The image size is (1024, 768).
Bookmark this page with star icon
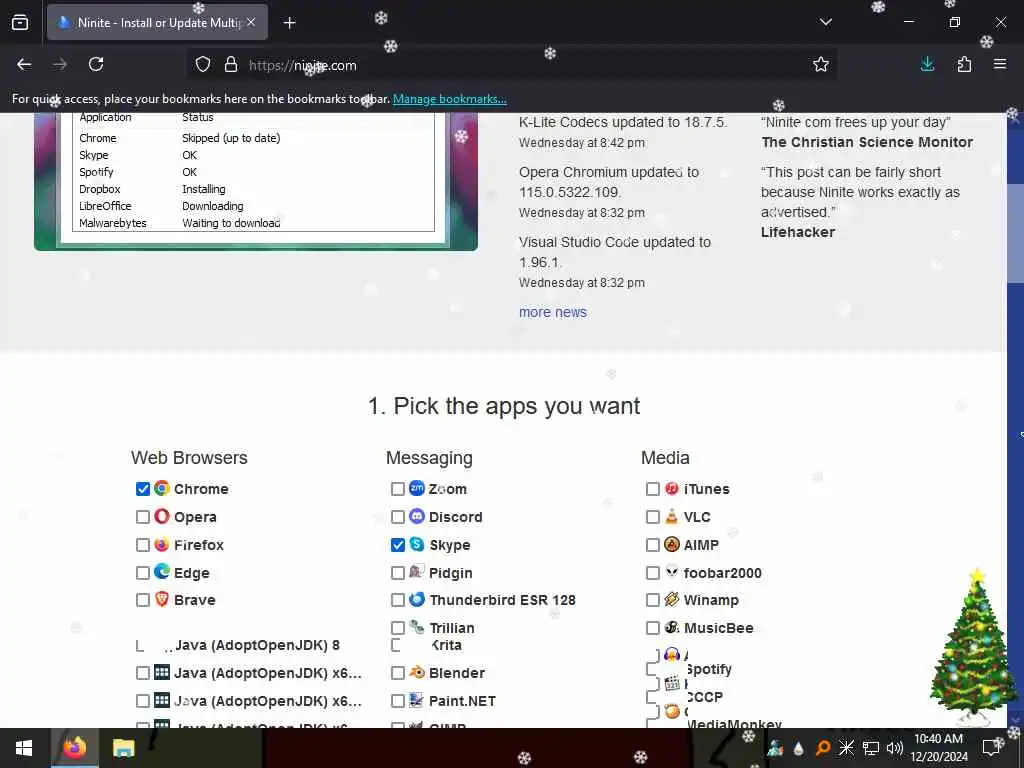tap(821, 64)
